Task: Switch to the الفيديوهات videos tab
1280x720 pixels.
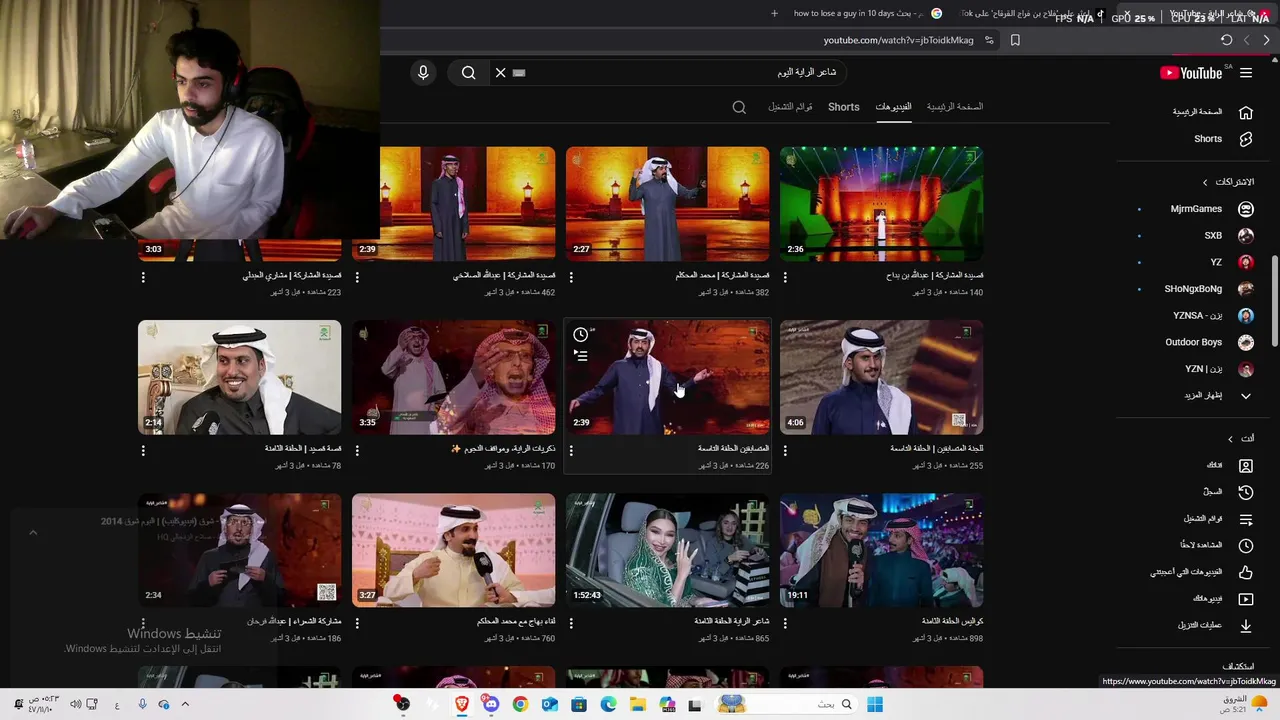Action: 893,107
